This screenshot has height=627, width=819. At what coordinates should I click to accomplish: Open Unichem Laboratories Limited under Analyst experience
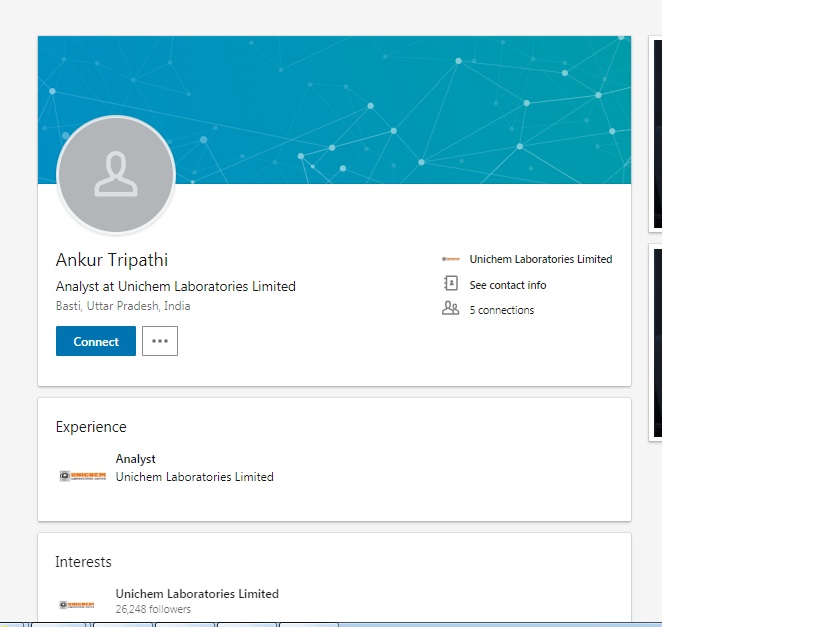coord(194,477)
